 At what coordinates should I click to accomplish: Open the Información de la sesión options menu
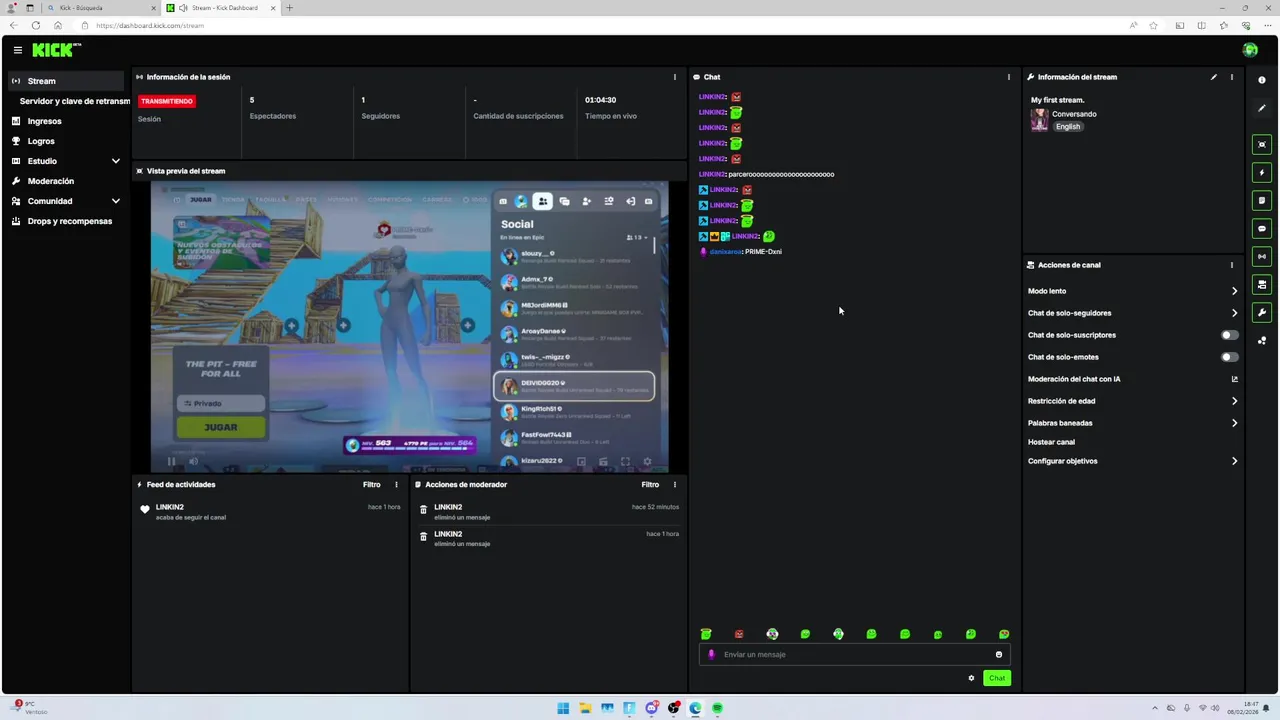(674, 77)
